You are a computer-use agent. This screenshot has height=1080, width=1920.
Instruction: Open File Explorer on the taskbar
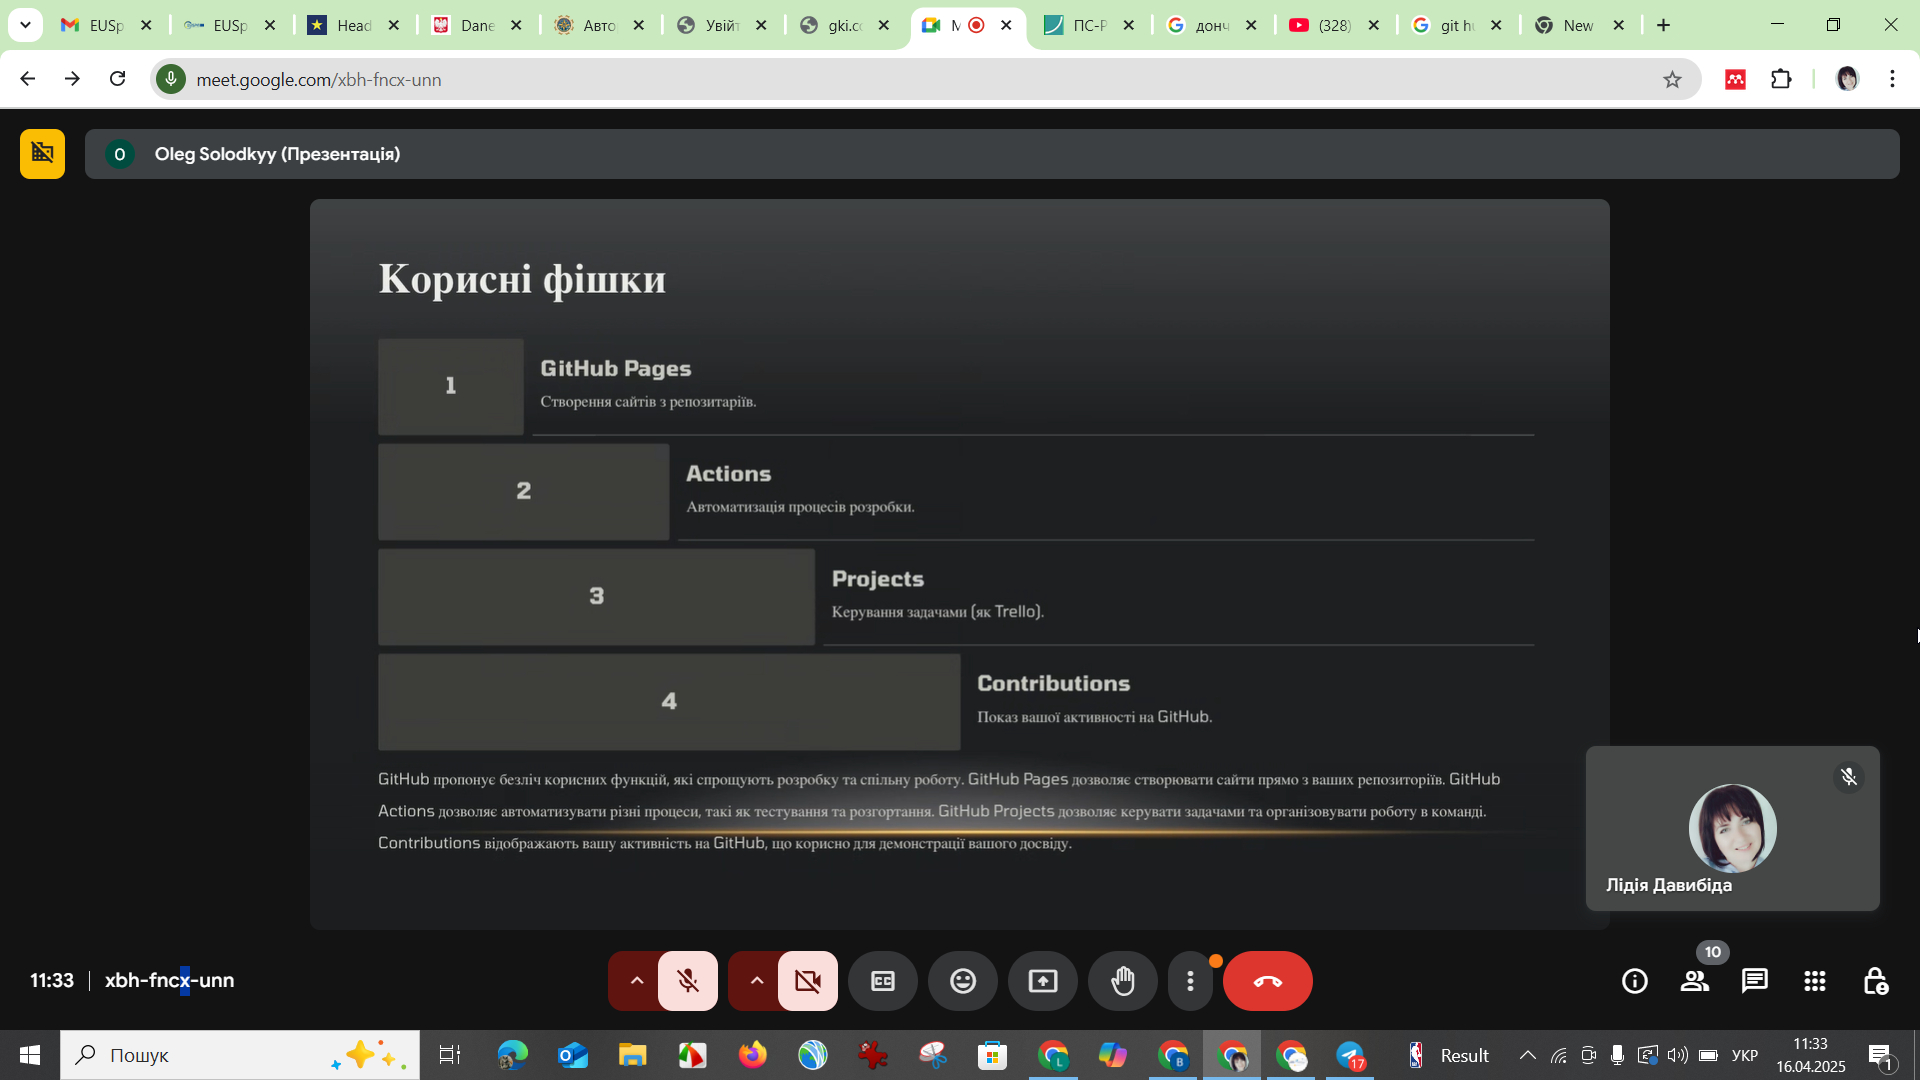point(632,1055)
